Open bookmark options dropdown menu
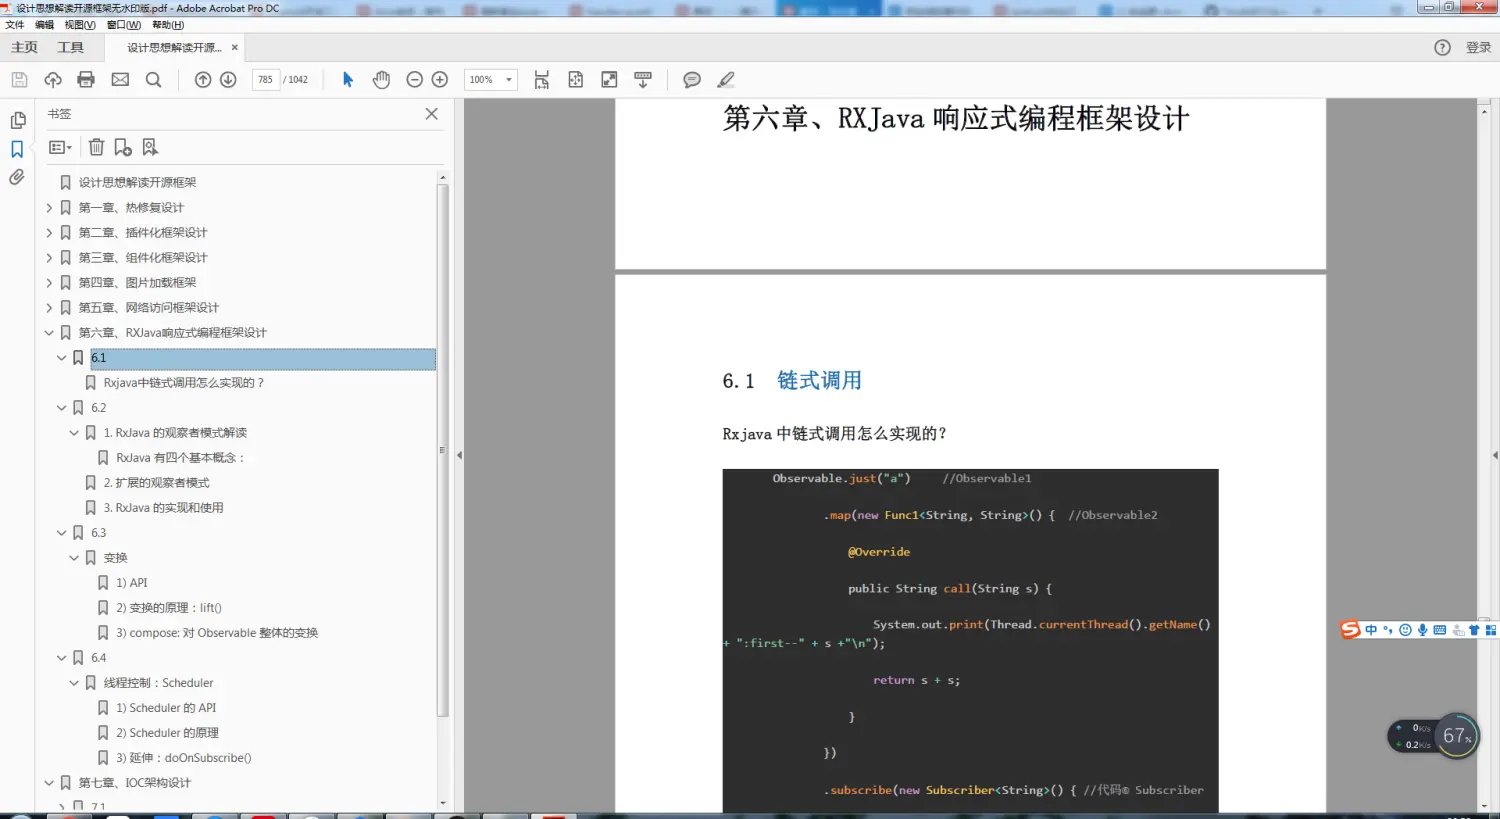This screenshot has height=819, width=1500. 60,147
